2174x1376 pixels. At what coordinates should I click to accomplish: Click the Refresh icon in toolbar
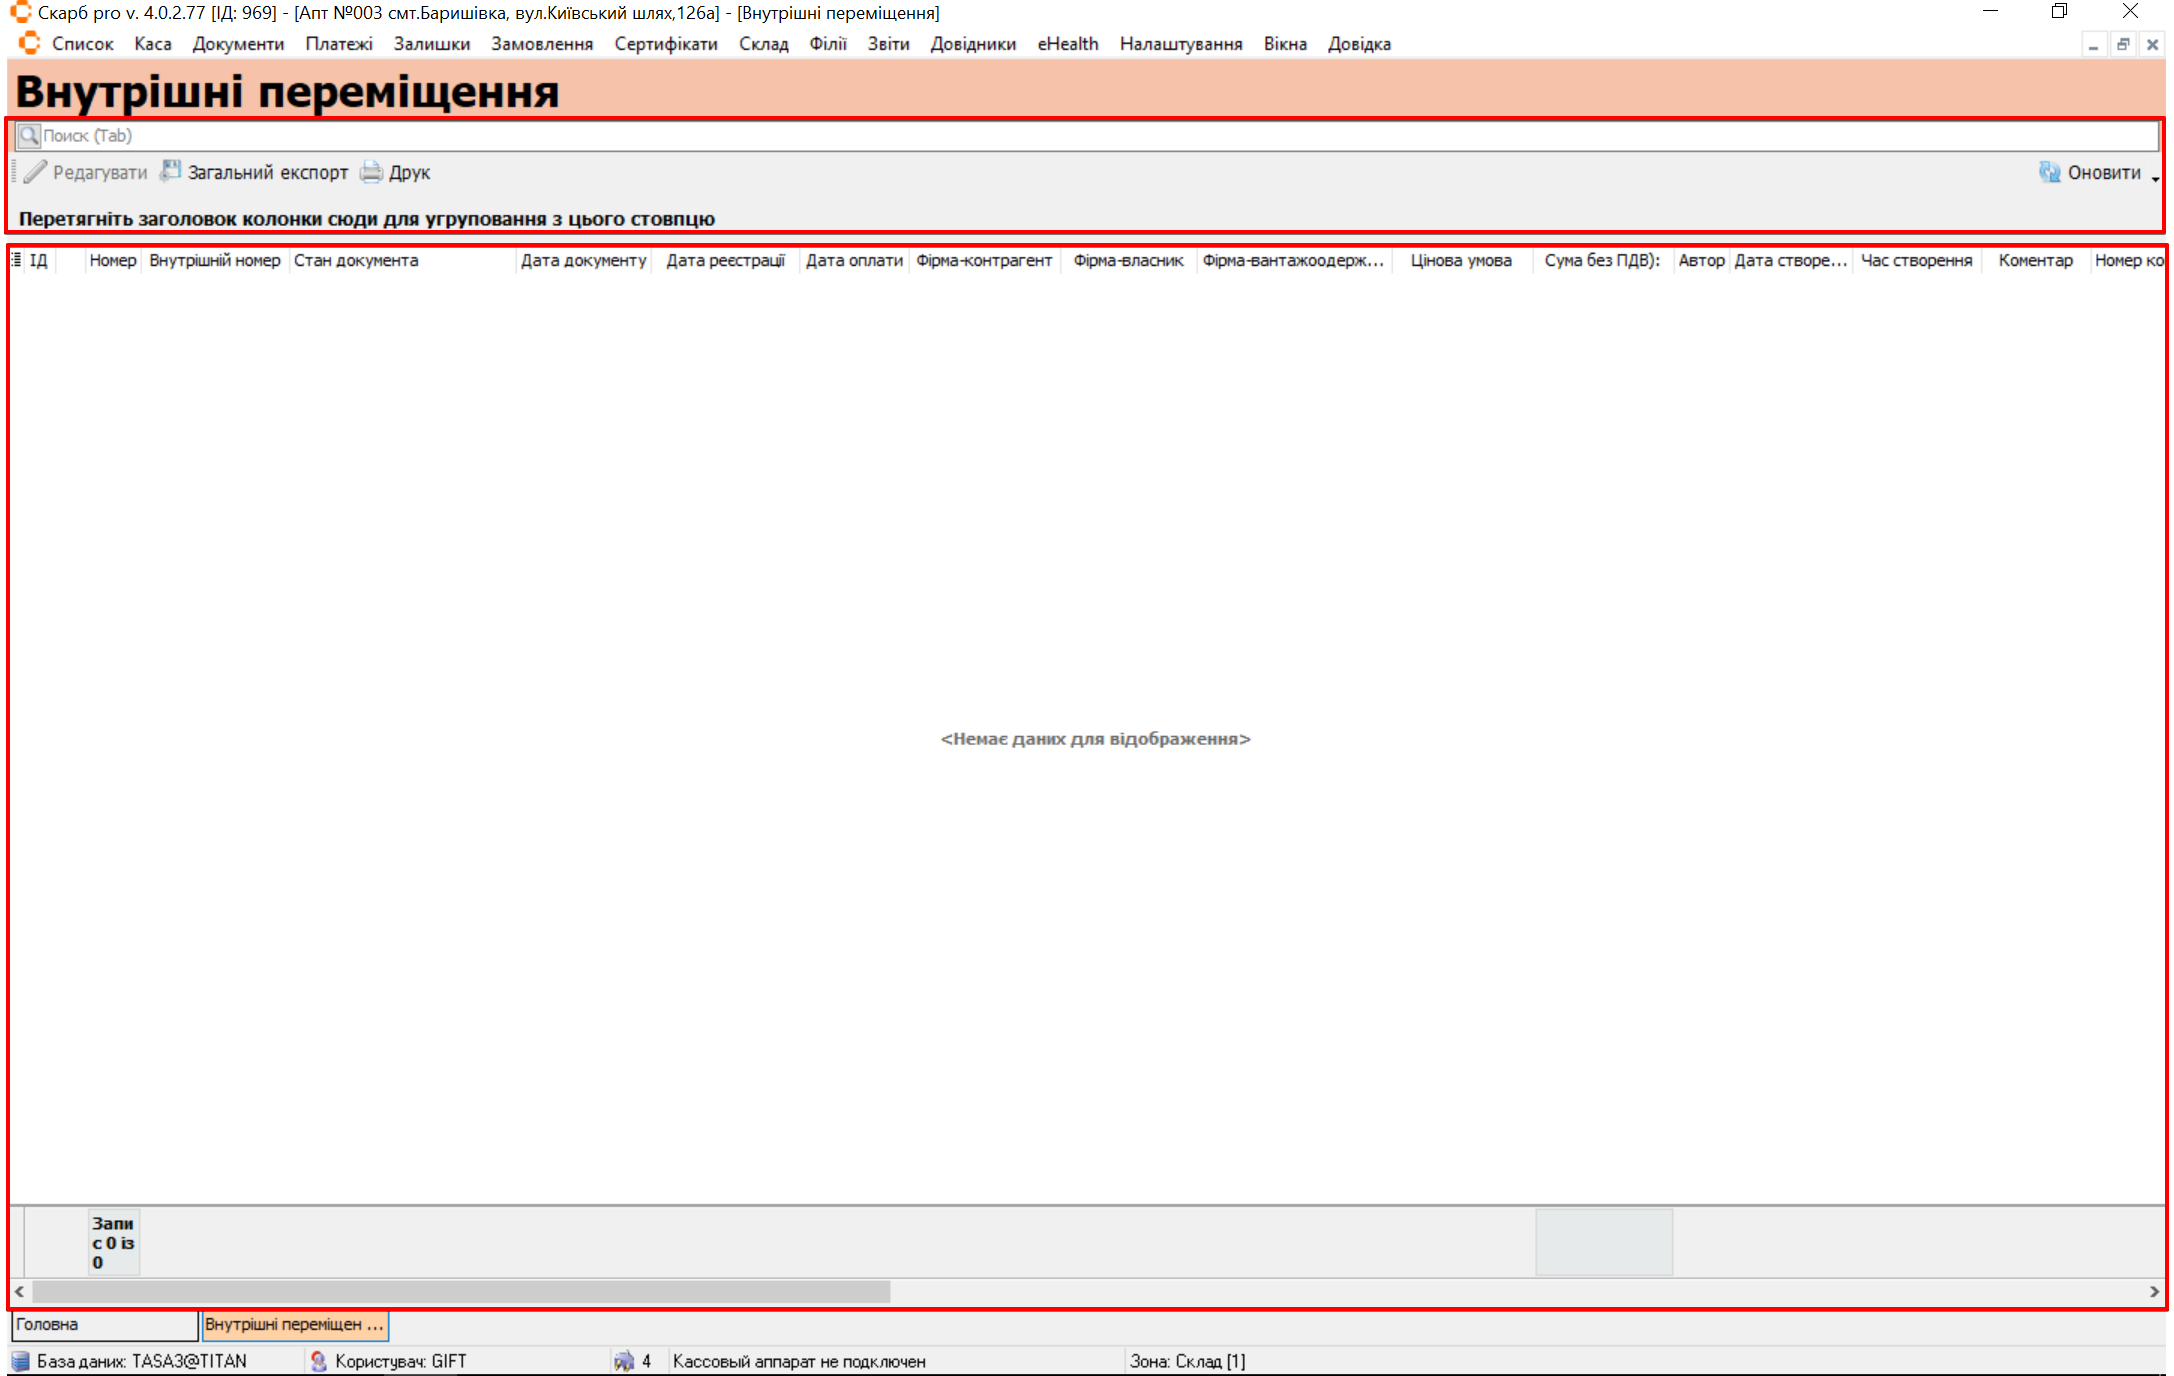(2049, 172)
